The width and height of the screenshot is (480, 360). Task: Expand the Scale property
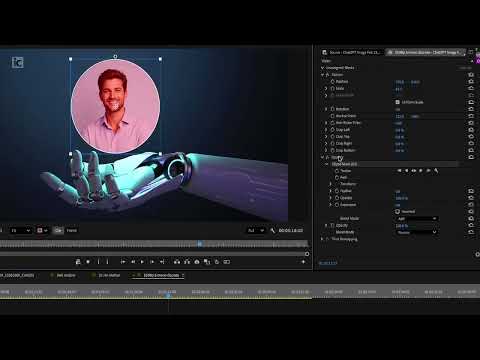click(326, 88)
